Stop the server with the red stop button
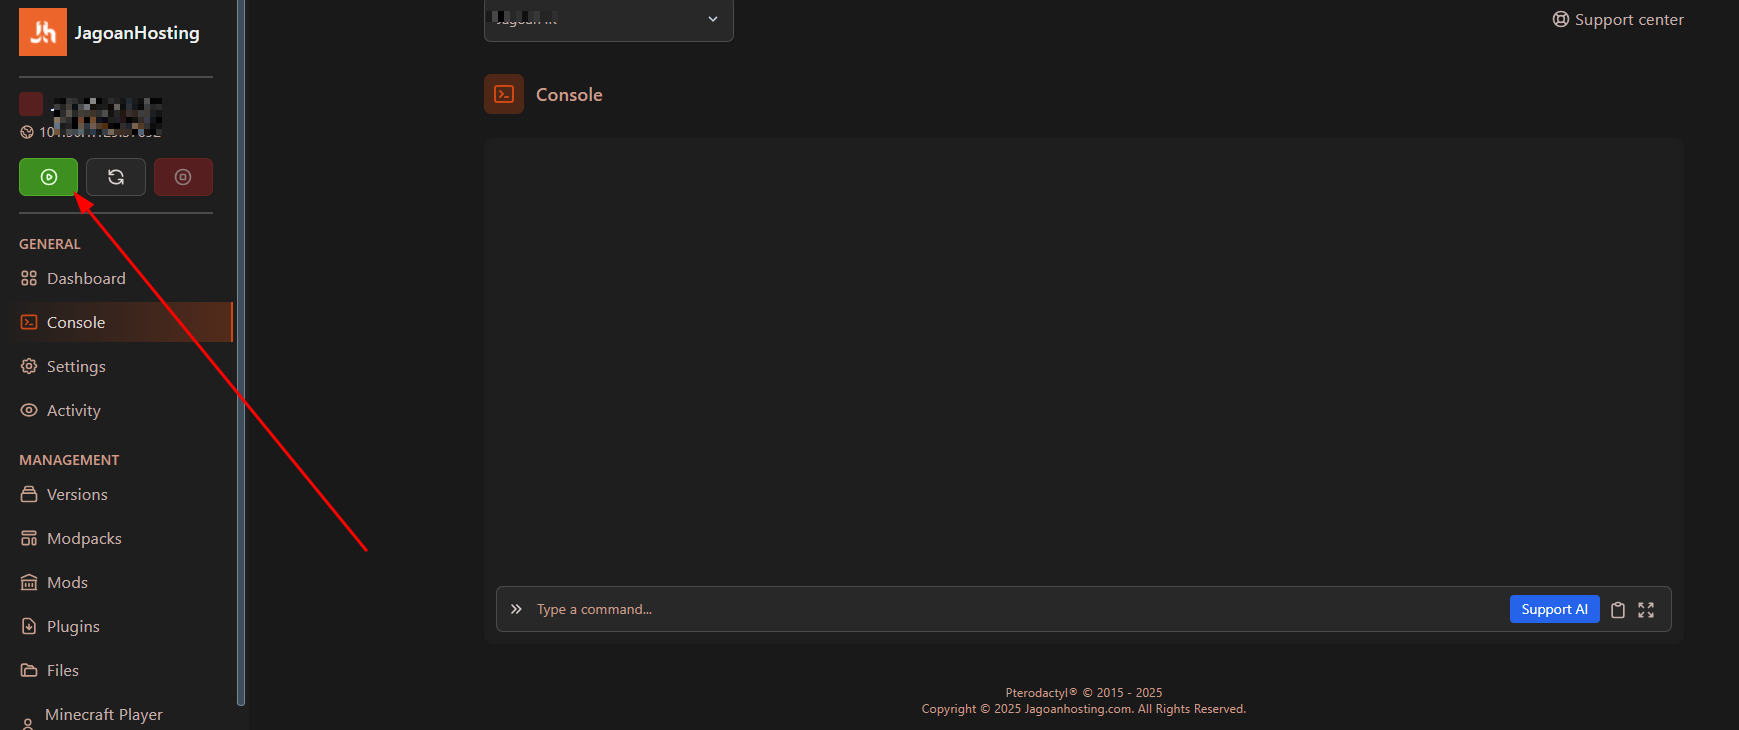 point(183,177)
